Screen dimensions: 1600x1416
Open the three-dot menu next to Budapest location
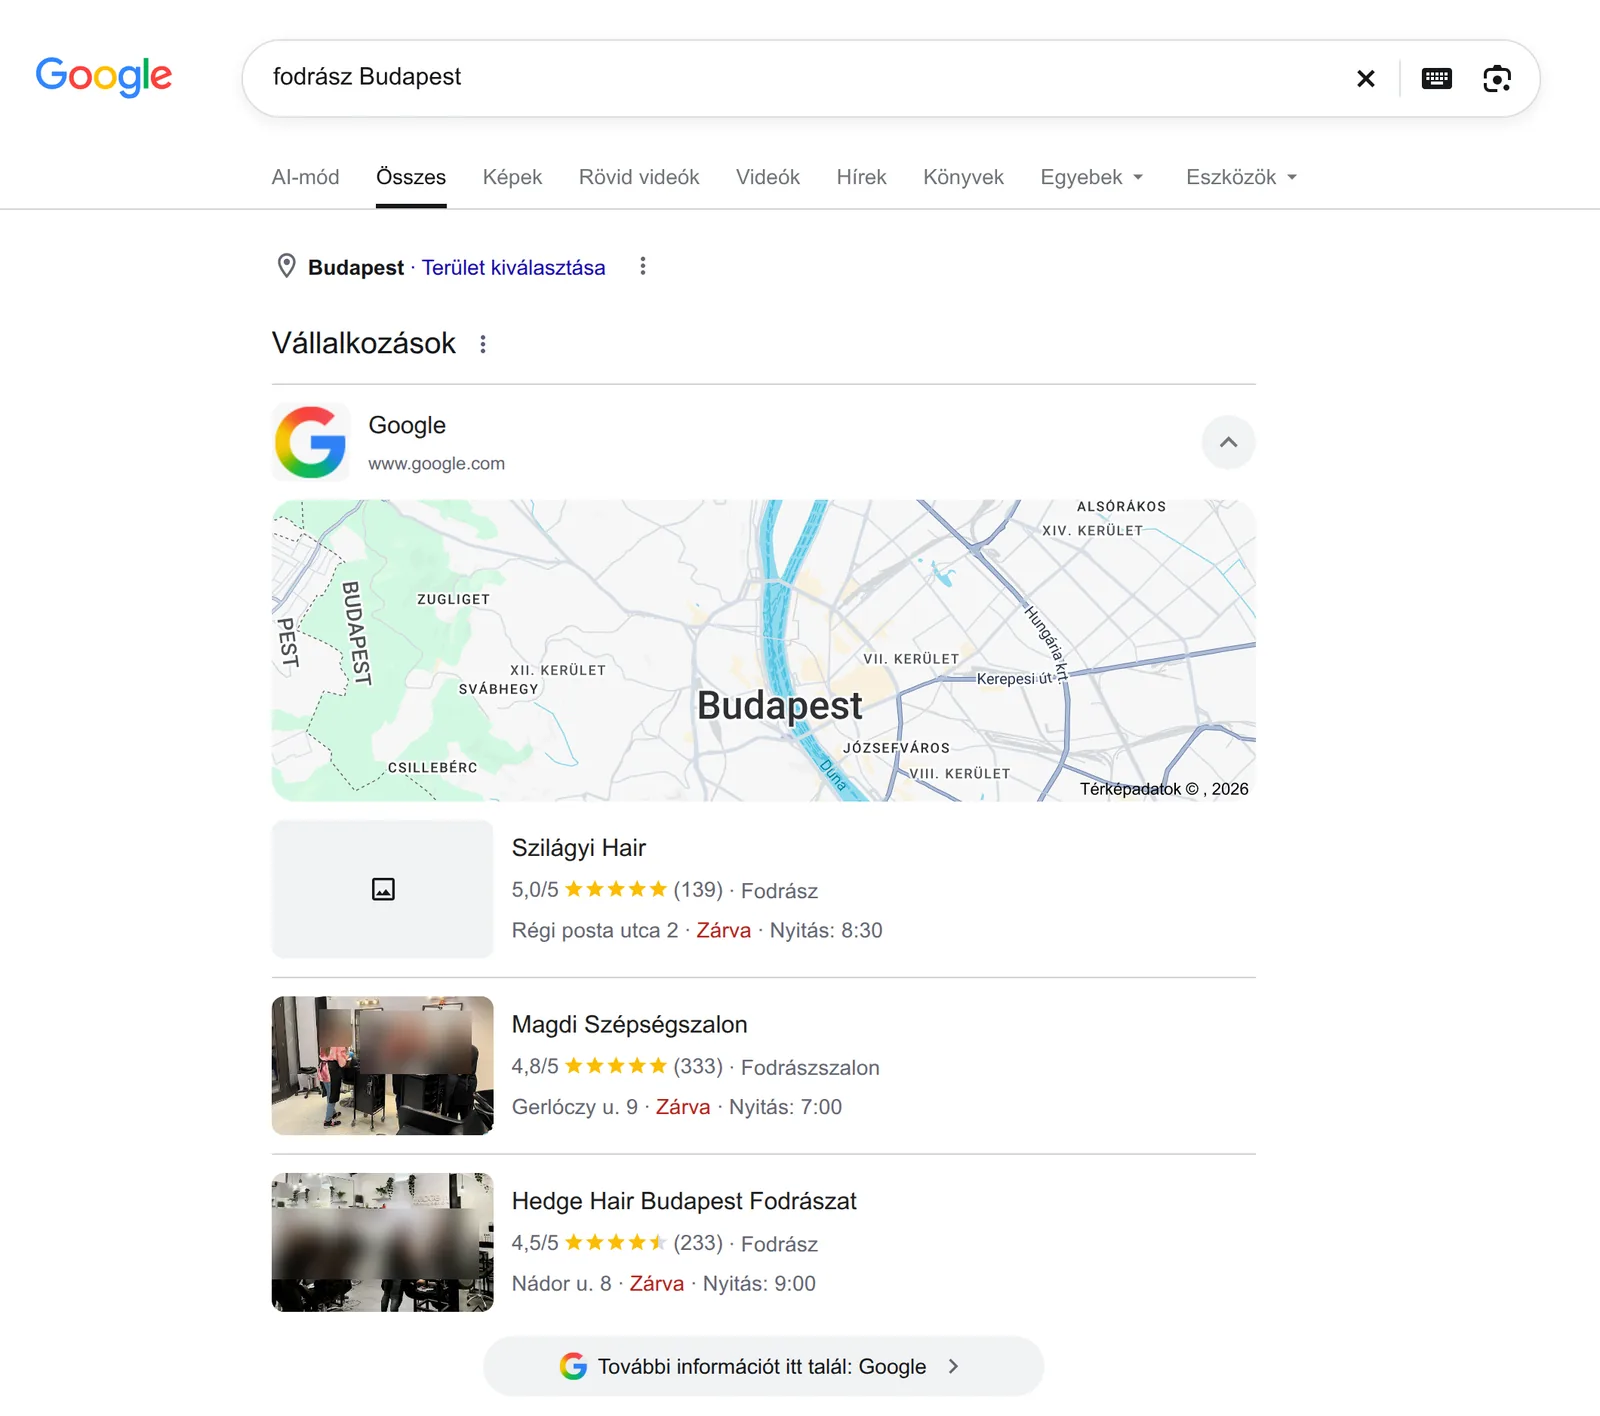643,266
